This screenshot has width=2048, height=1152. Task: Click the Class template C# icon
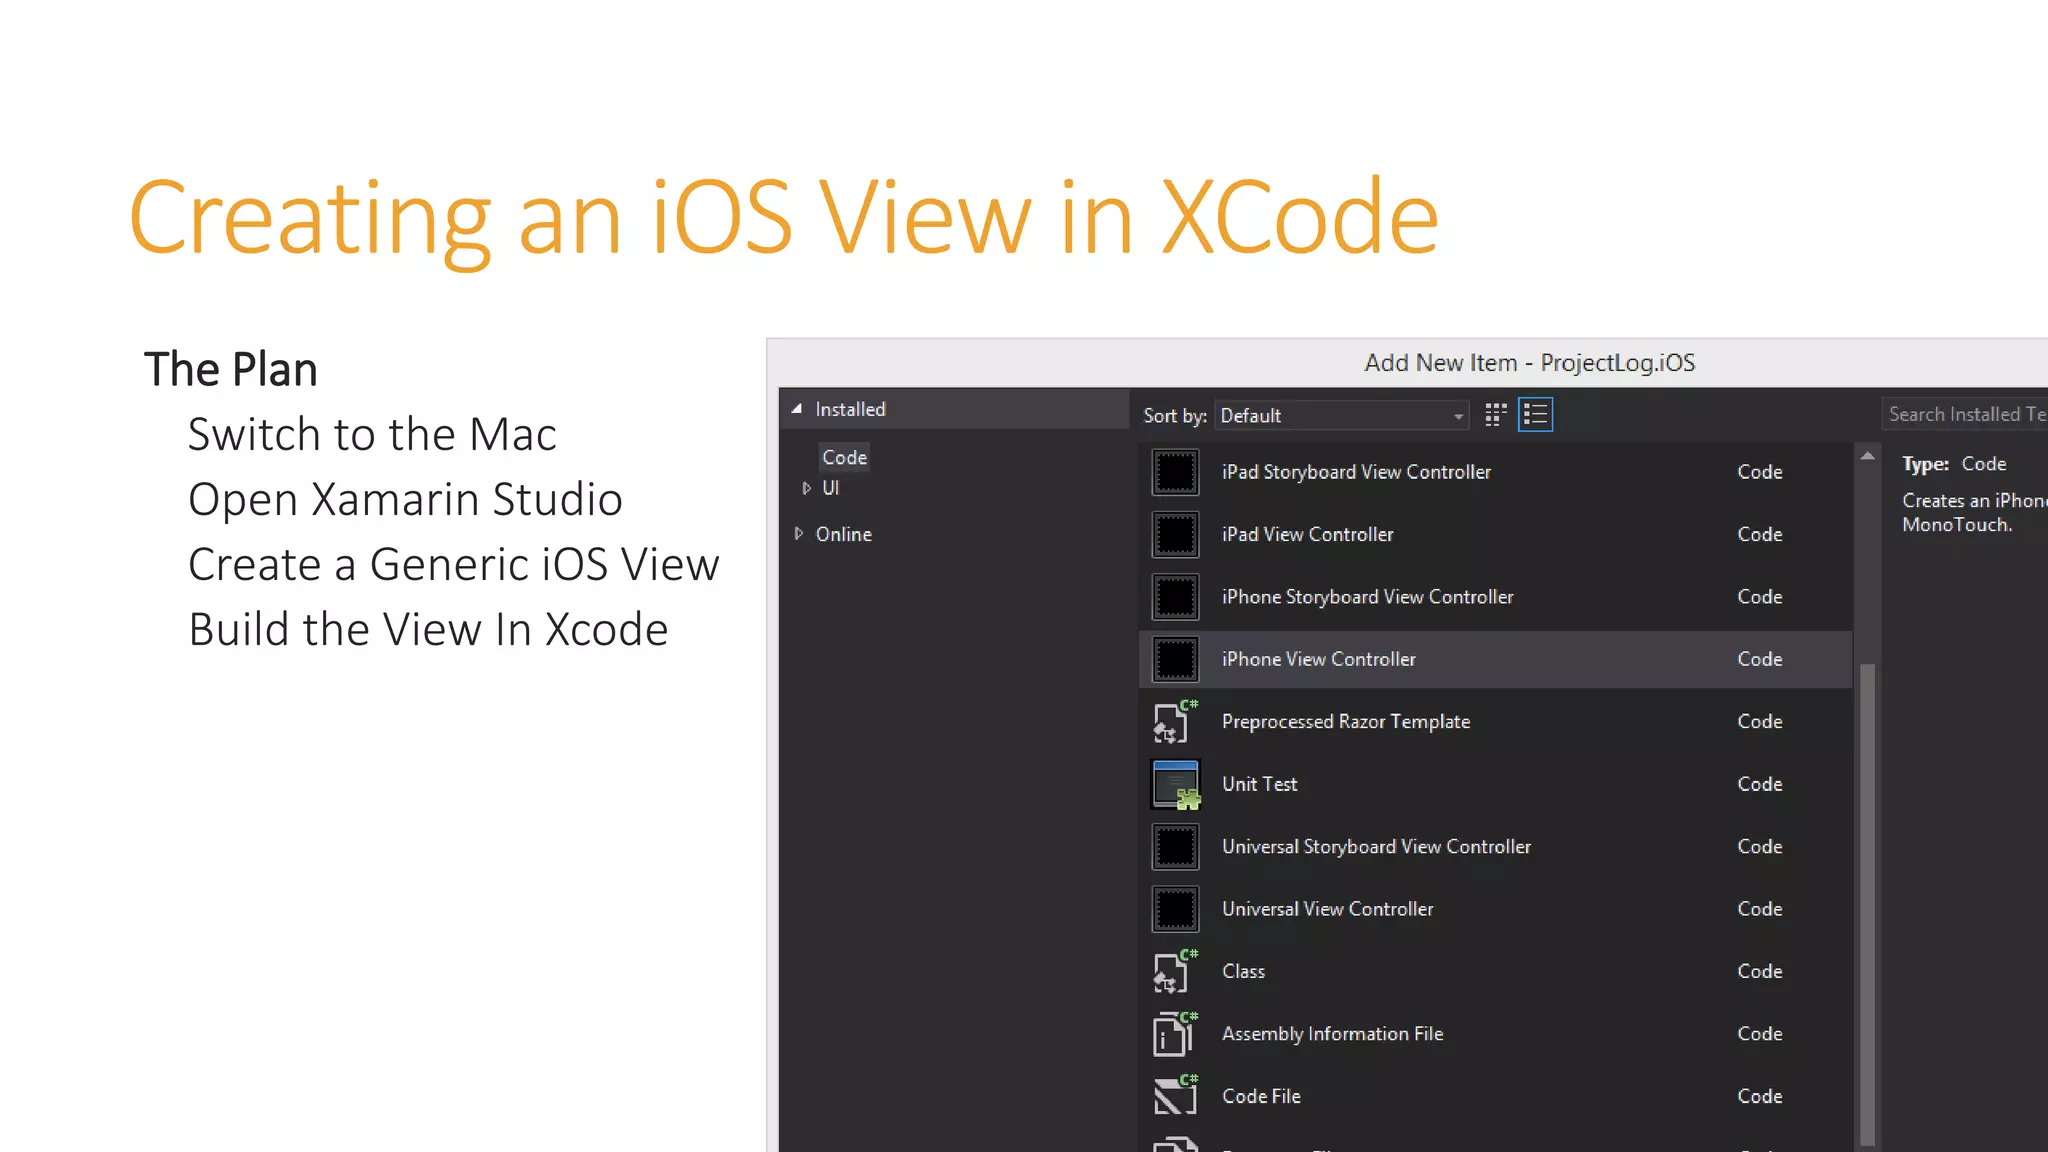tap(1175, 972)
